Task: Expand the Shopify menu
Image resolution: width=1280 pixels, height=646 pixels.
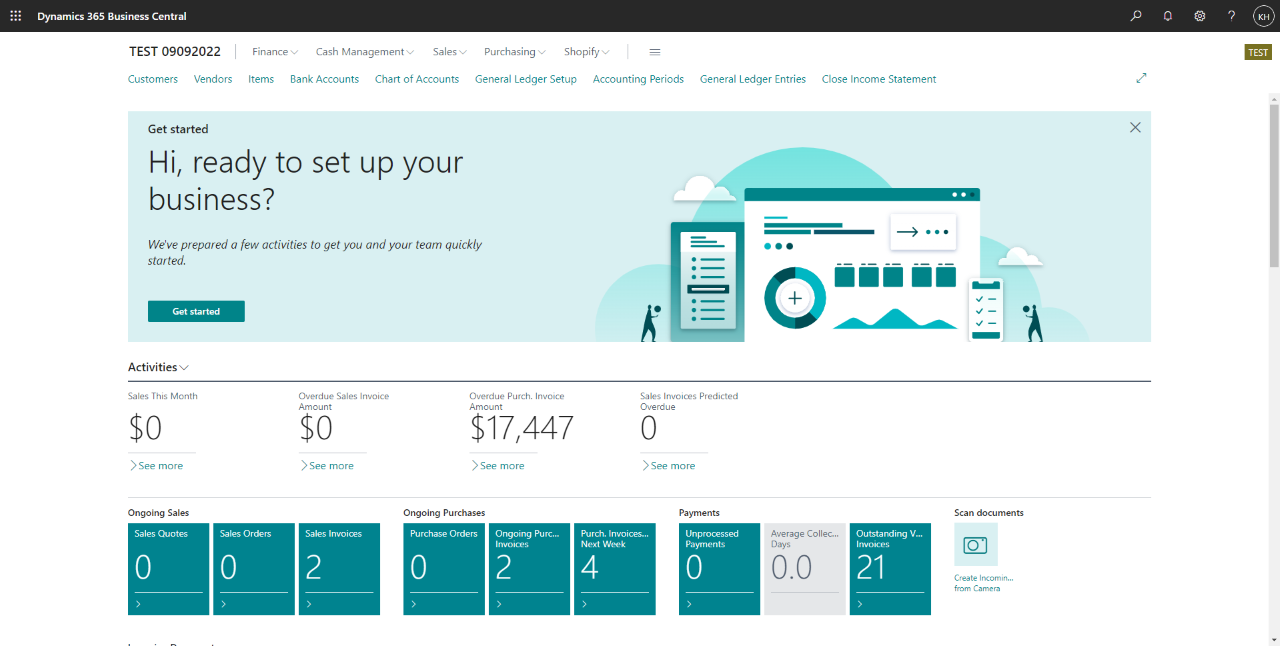Action: pyautogui.click(x=587, y=52)
